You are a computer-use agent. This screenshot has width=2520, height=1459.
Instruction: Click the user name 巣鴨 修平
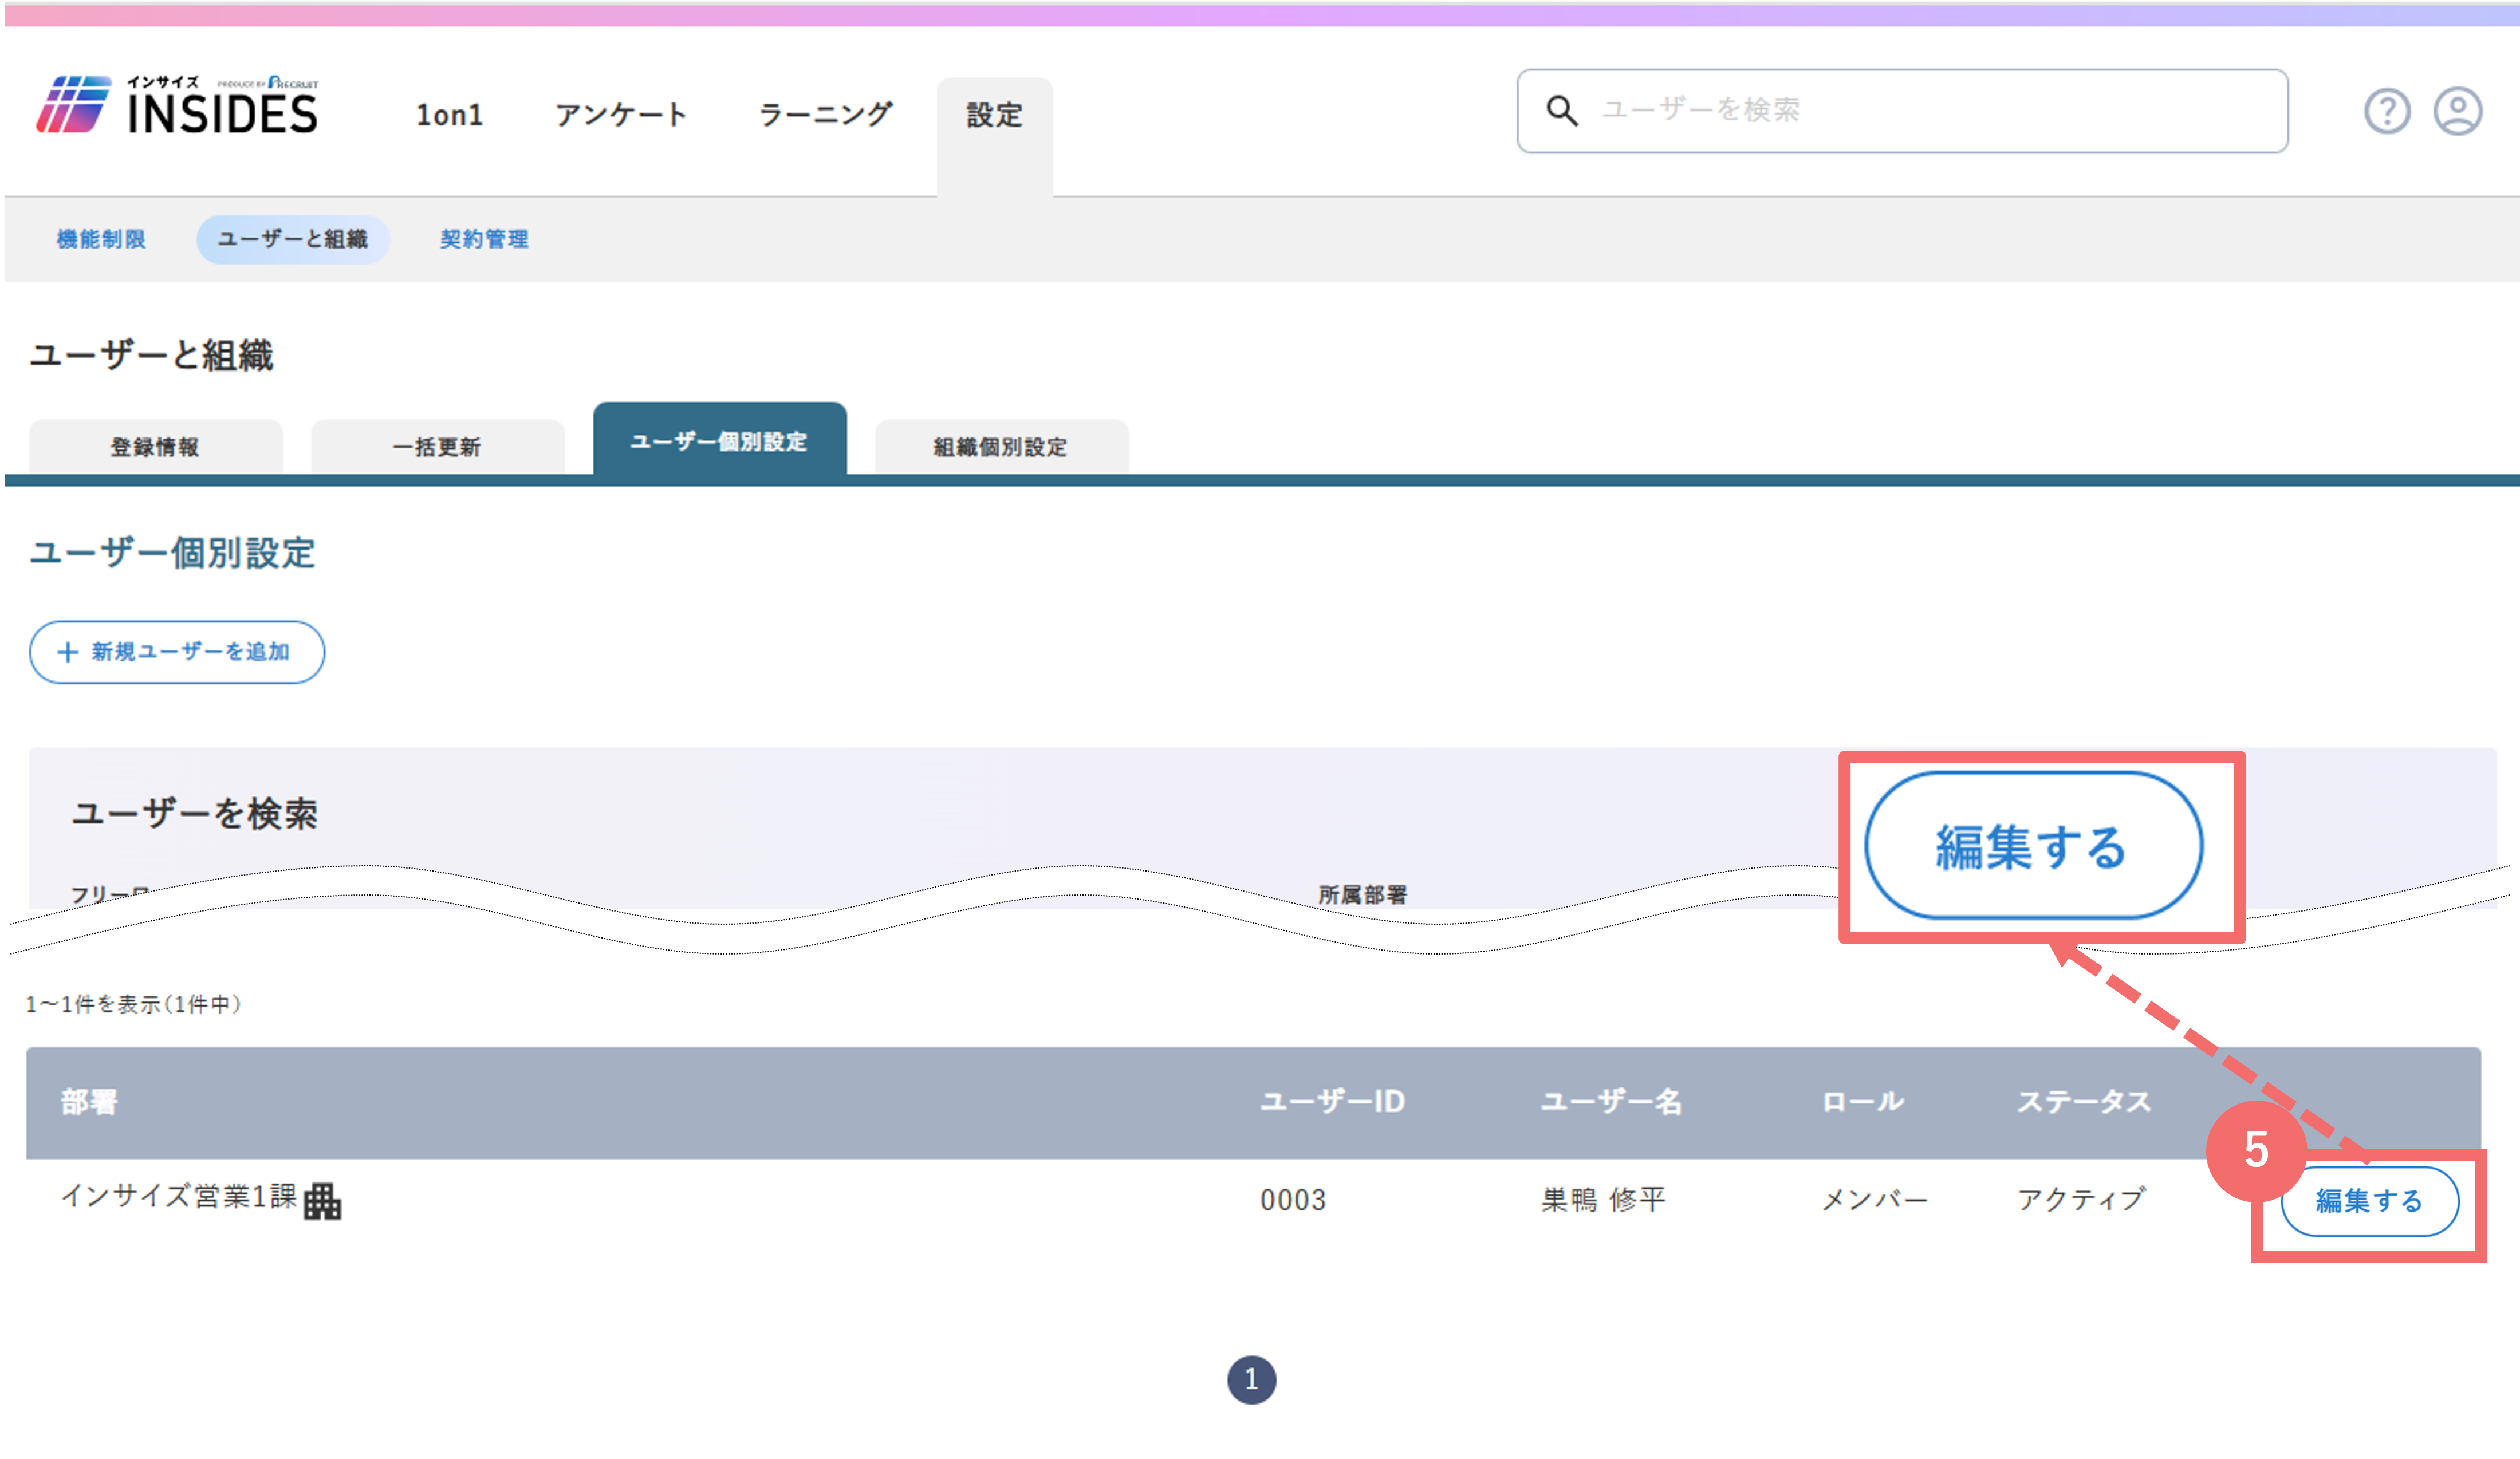(x=1603, y=1200)
